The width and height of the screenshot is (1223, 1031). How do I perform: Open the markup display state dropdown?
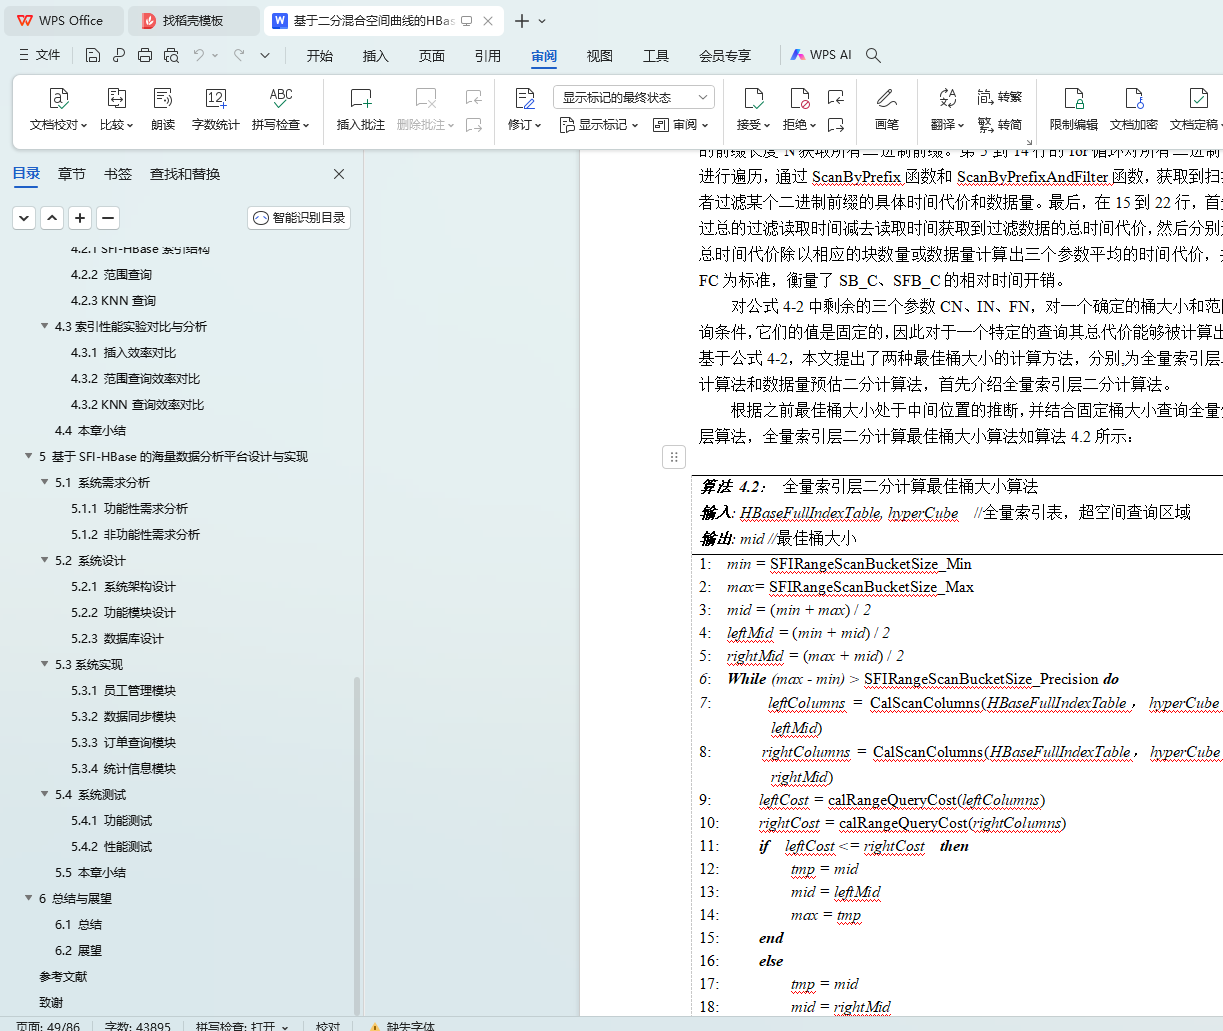634,97
